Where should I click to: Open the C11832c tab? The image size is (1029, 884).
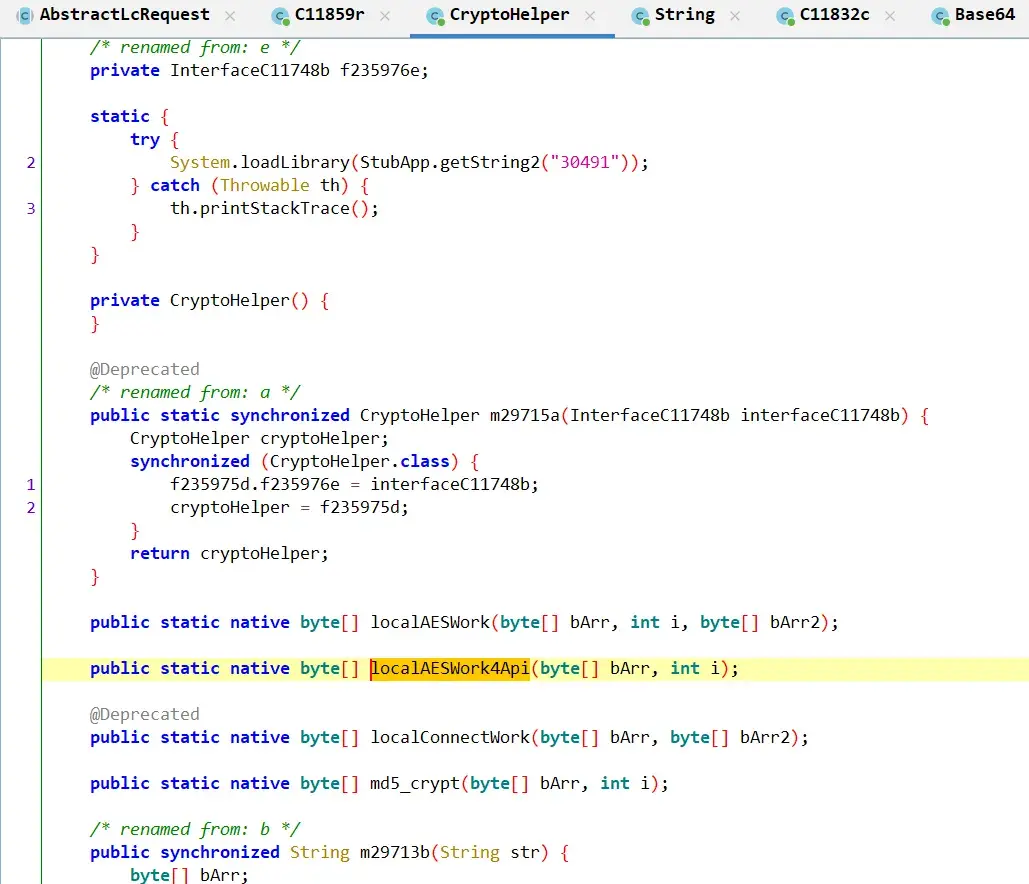coord(834,14)
